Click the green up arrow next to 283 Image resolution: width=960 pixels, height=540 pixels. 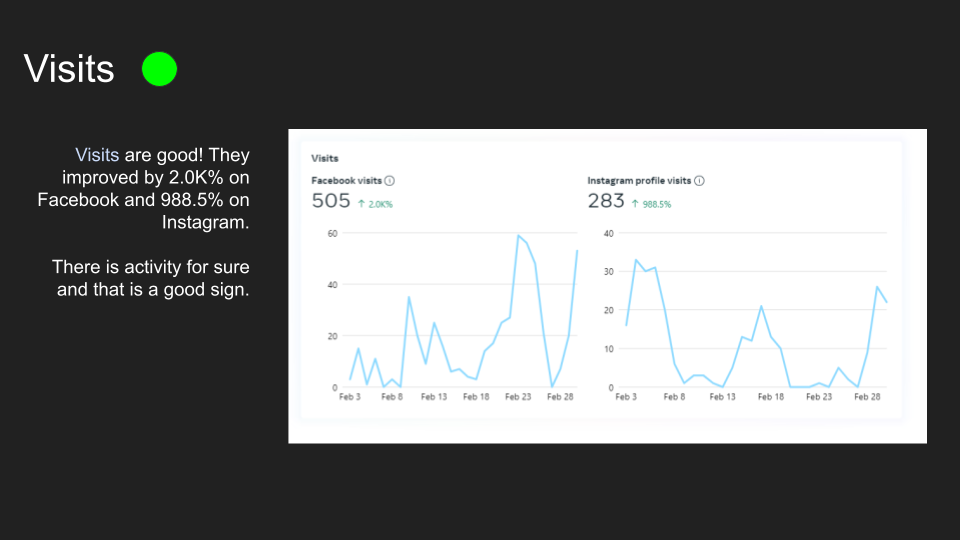pyautogui.click(x=635, y=203)
